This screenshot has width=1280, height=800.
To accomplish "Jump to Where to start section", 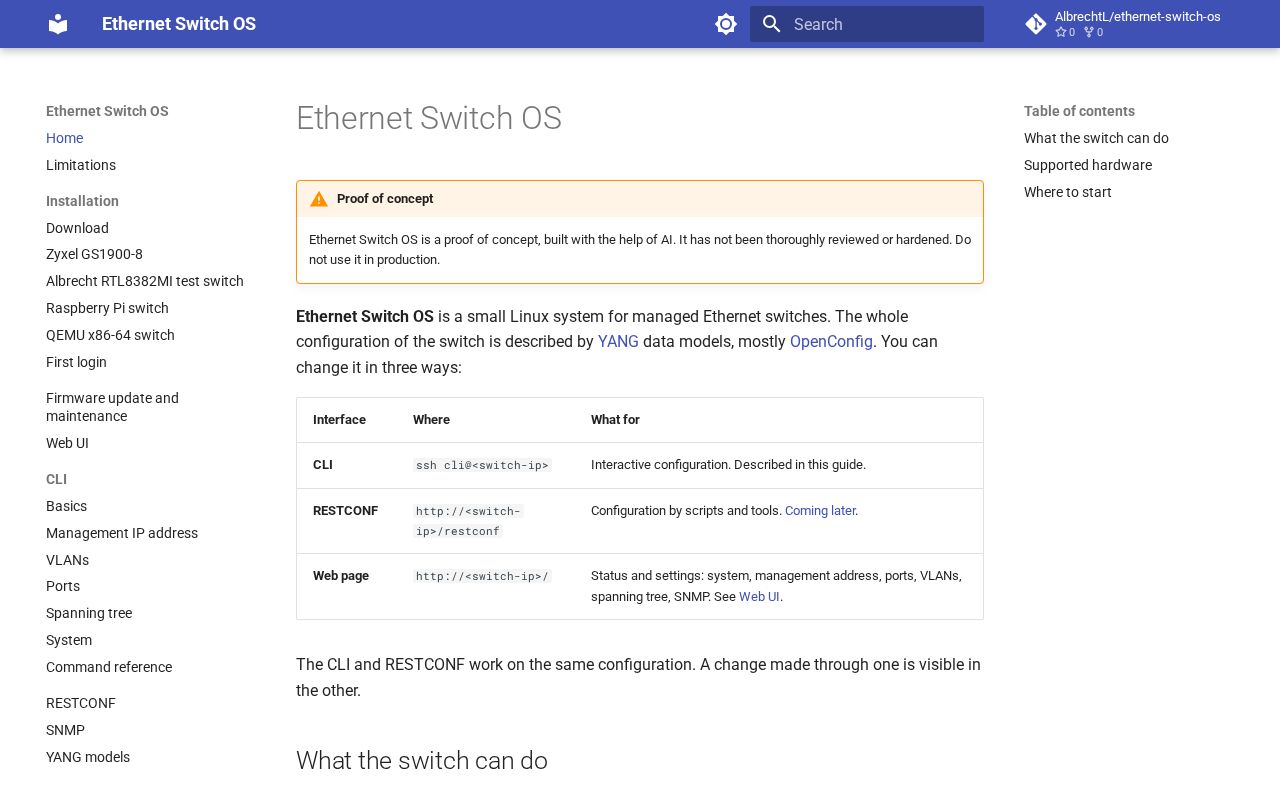I will 1068,192.
